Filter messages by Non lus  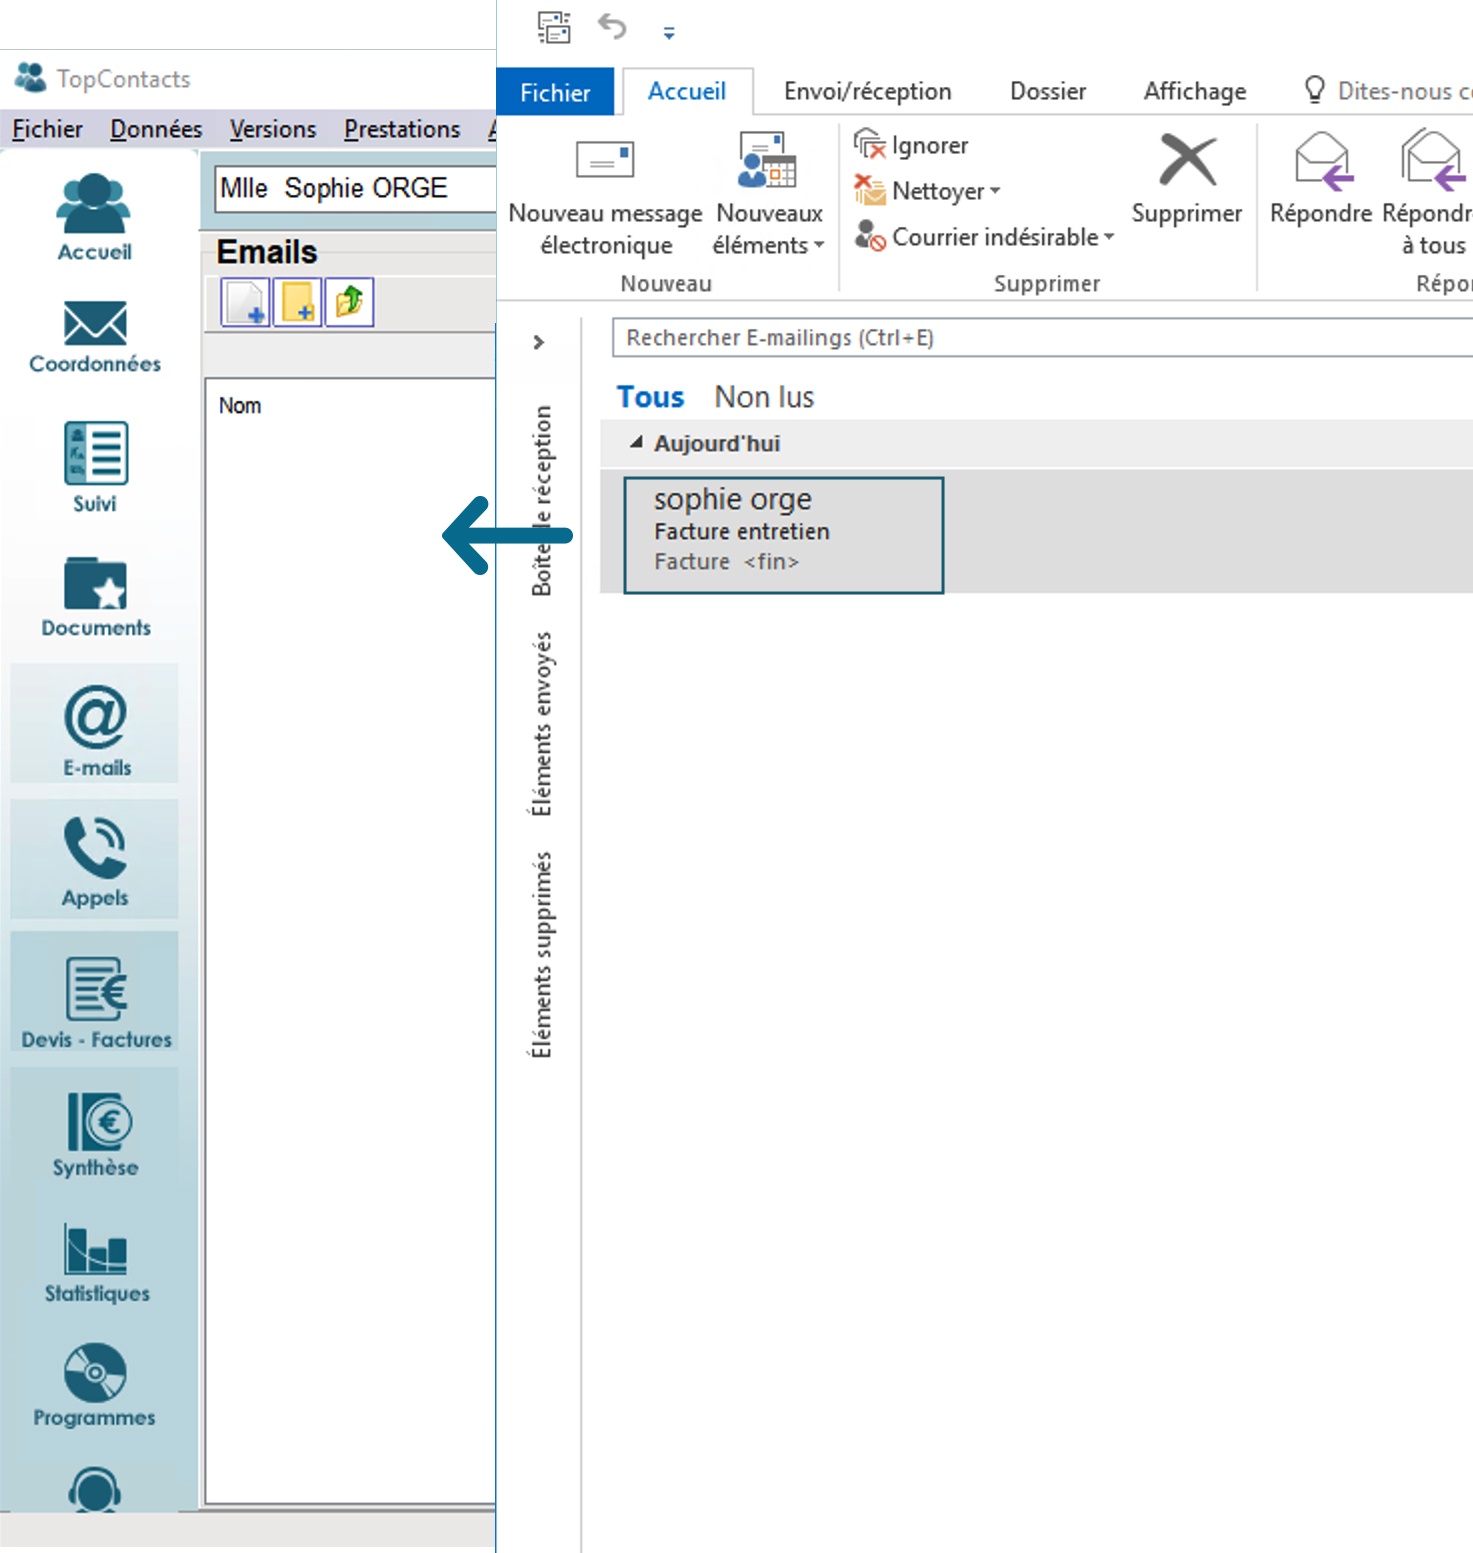(x=764, y=397)
